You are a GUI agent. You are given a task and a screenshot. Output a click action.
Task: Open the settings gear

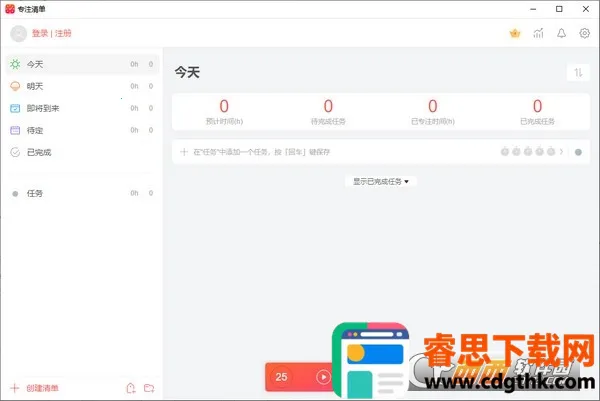point(585,33)
